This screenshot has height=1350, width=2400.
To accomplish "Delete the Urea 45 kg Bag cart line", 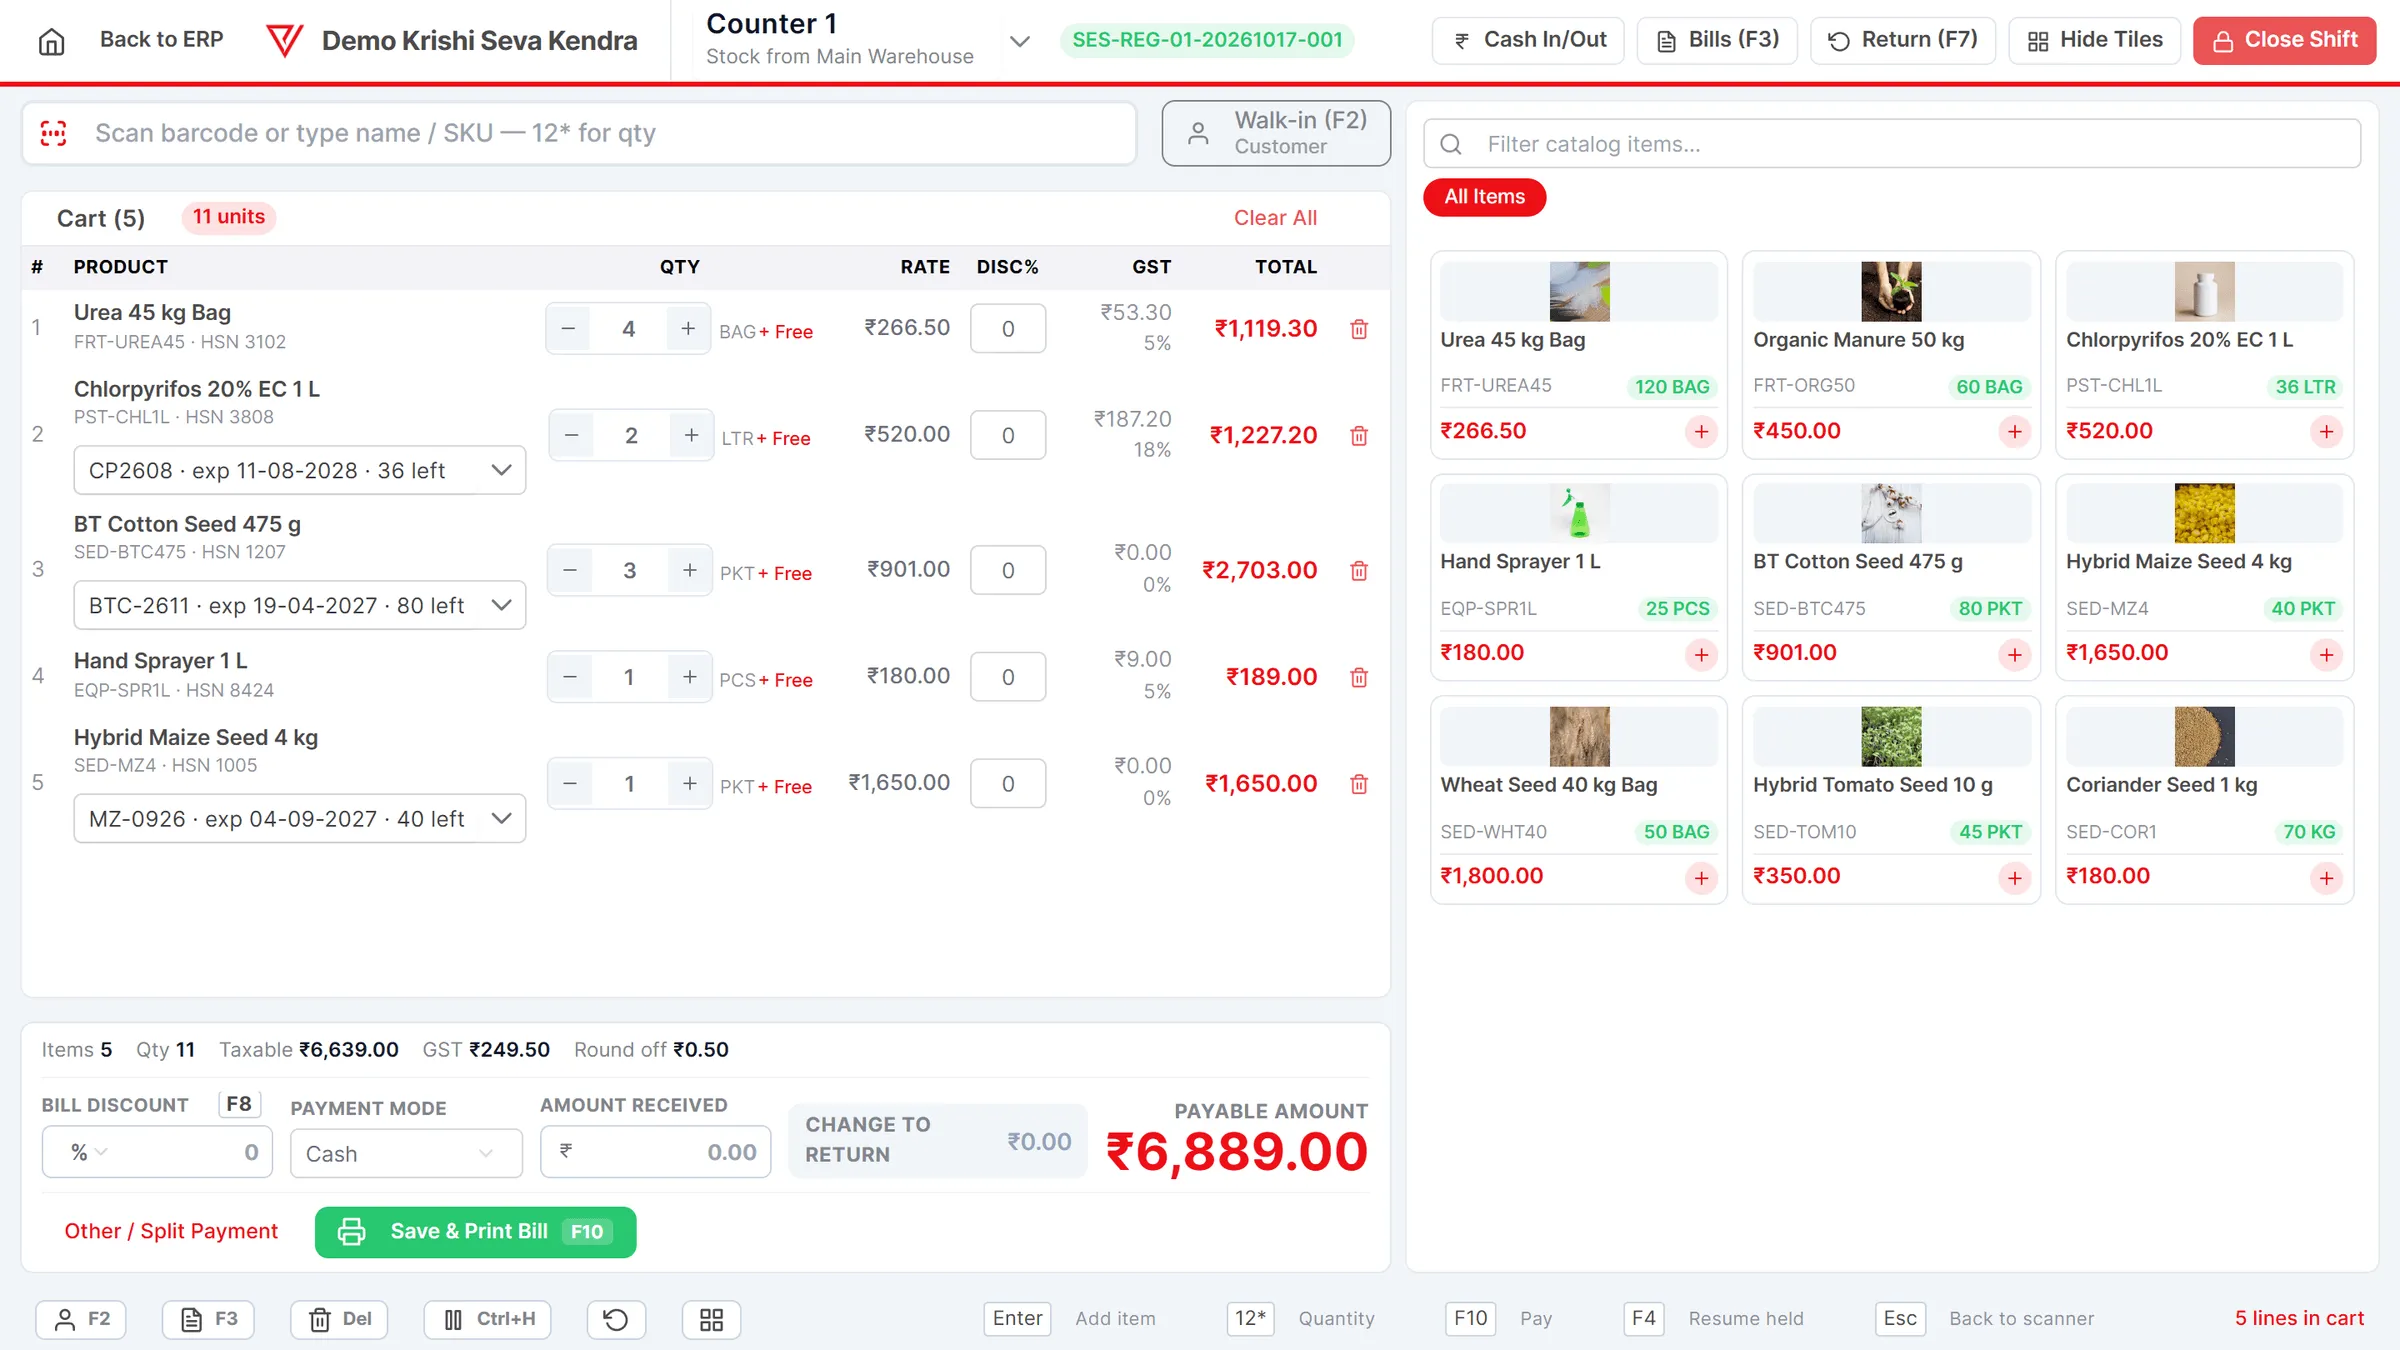I will 1359,329.
